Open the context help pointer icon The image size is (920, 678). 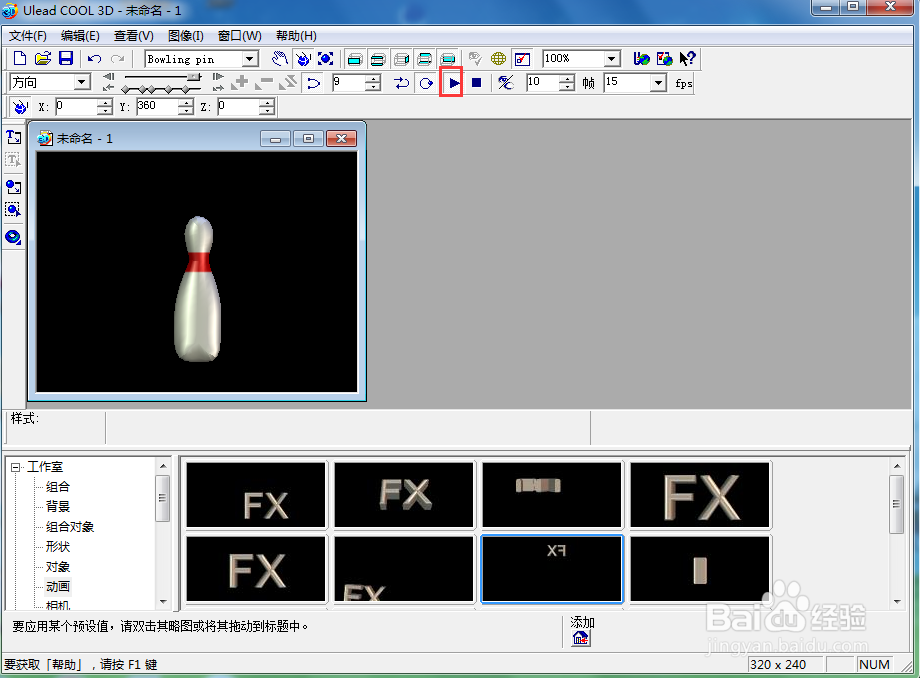click(x=687, y=59)
